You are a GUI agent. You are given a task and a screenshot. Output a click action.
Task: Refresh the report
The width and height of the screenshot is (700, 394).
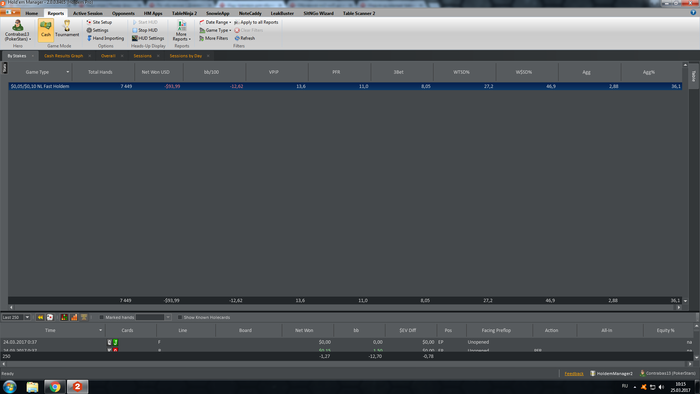[245, 38]
